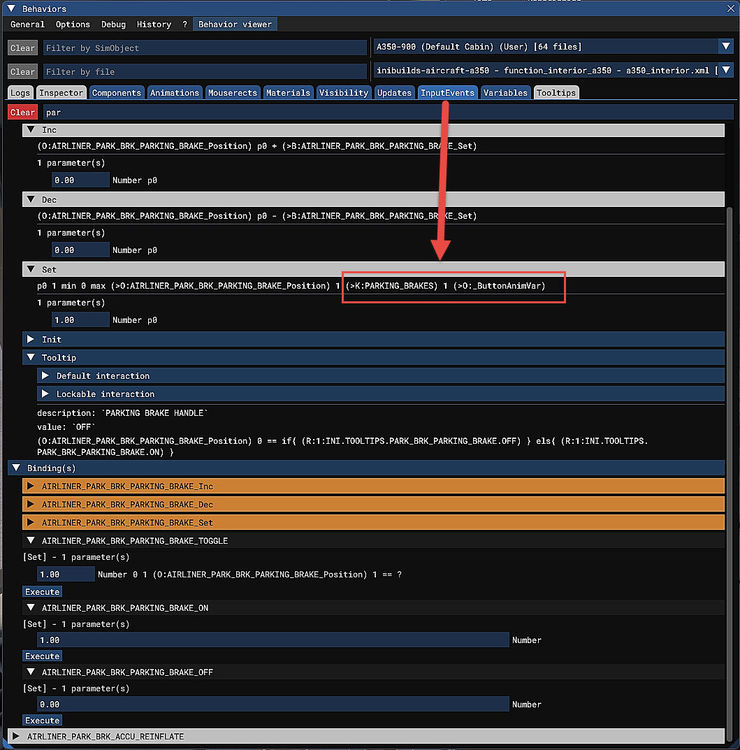The width and height of the screenshot is (740, 750).
Task: Select the Tooltips tab
Action: (x=556, y=93)
